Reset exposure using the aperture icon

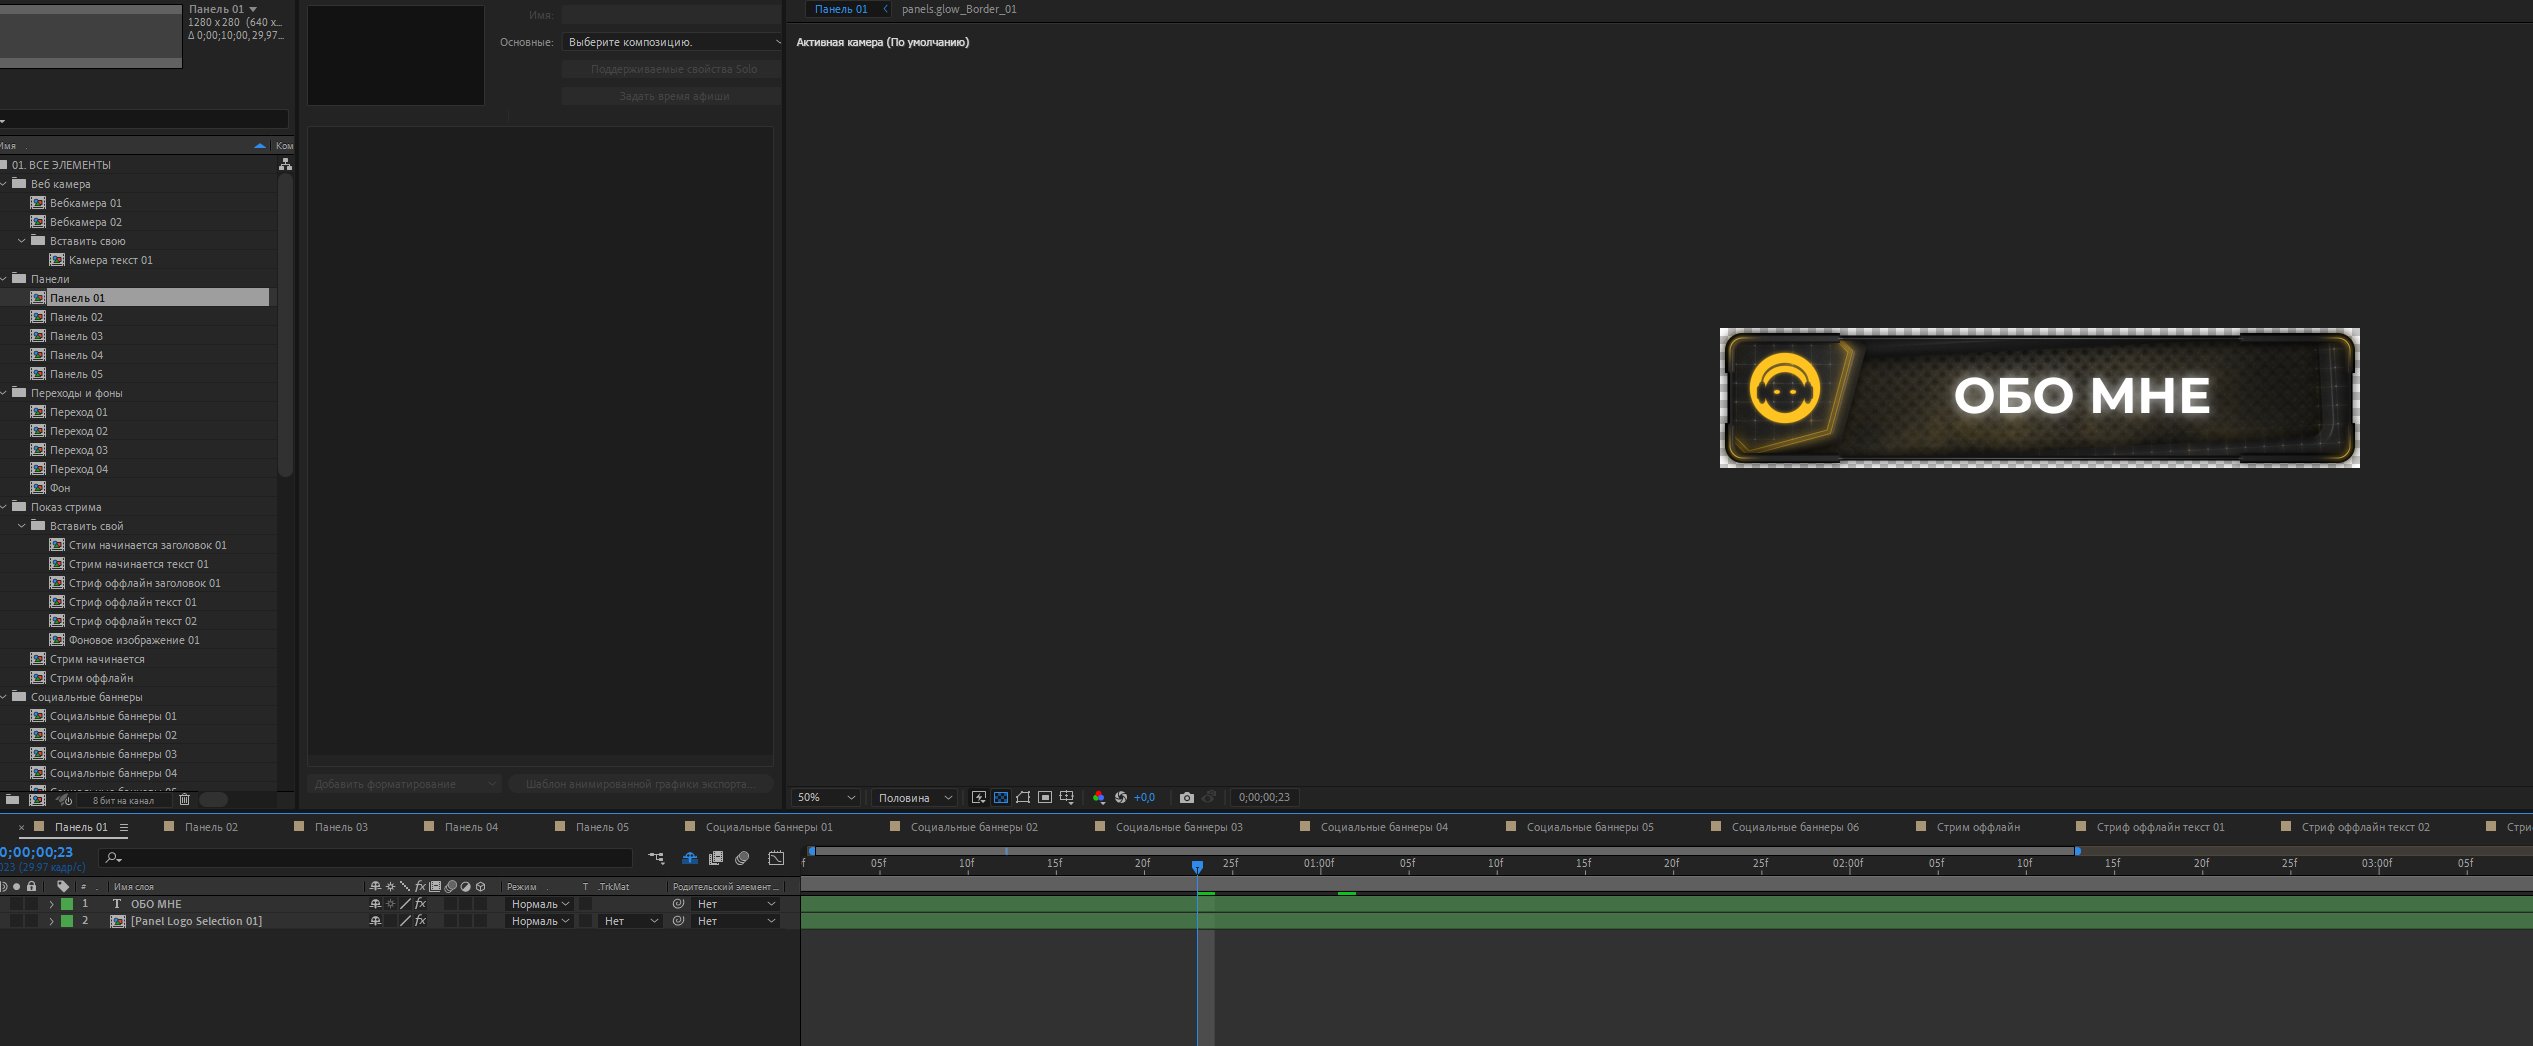[x=1121, y=798]
